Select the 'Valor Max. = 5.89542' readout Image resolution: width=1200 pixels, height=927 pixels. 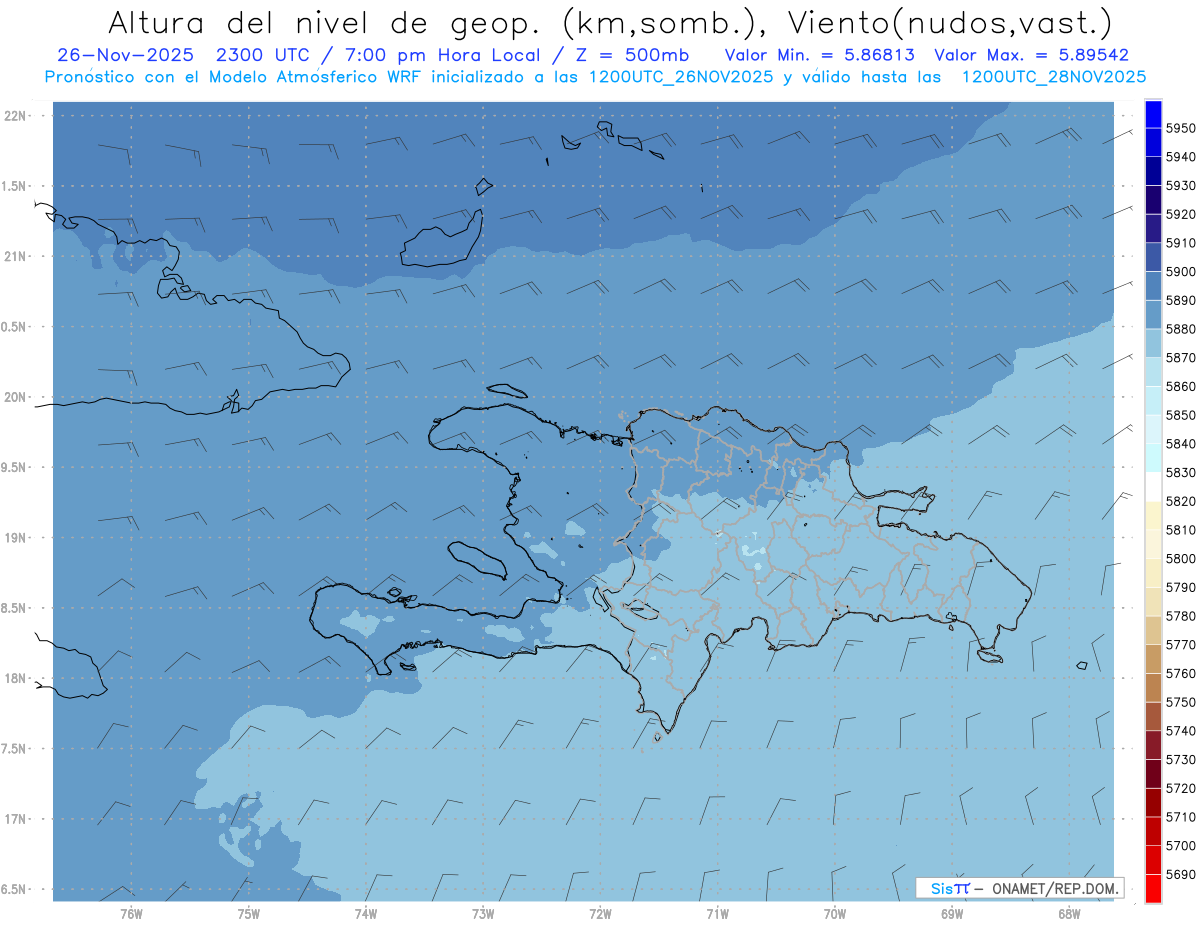1031,55
